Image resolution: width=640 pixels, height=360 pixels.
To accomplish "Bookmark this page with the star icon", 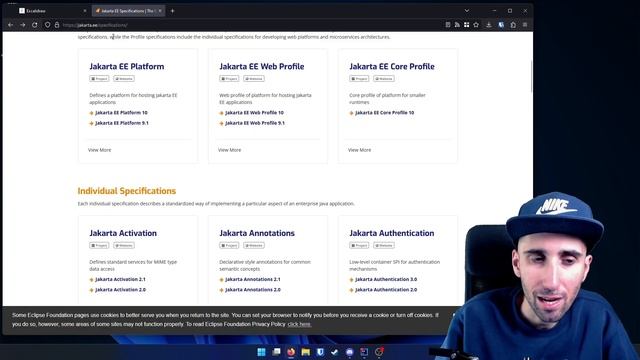I will pyautogui.click(x=476, y=25).
